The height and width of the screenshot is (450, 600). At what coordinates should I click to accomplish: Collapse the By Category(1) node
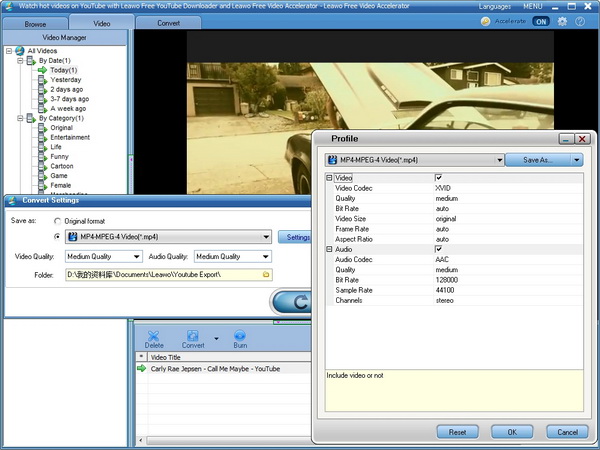tap(20, 118)
